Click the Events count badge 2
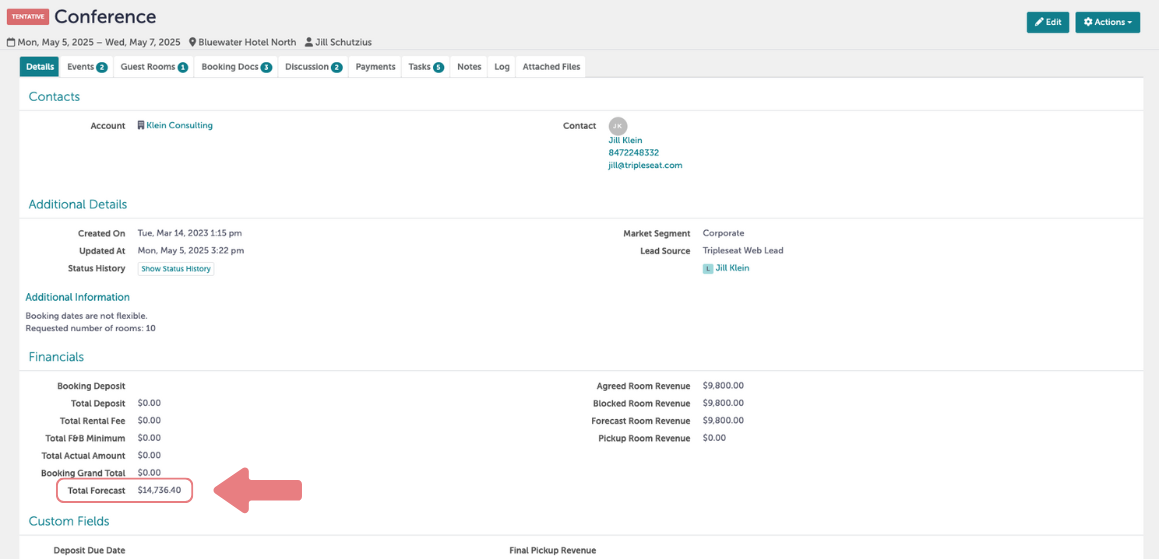 [102, 67]
